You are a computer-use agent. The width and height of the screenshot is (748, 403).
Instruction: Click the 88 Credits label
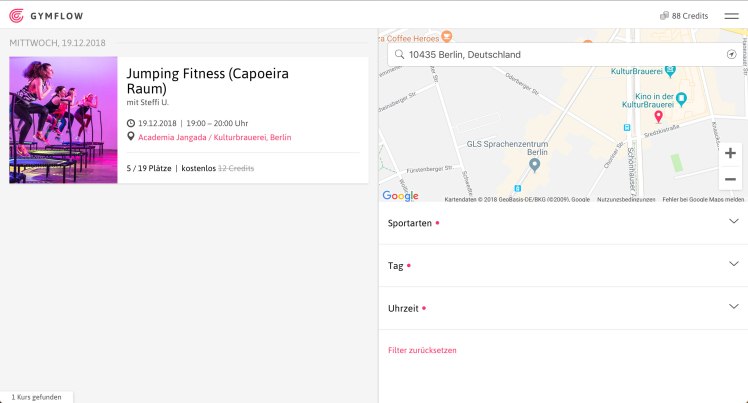tap(690, 16)
